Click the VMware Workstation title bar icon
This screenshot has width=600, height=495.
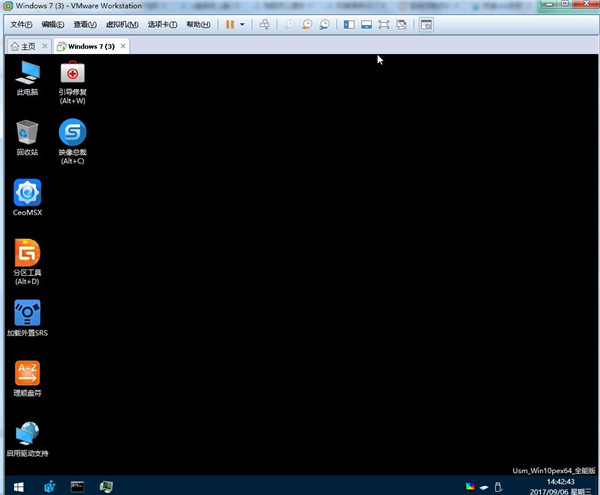[x=7, y=6]
